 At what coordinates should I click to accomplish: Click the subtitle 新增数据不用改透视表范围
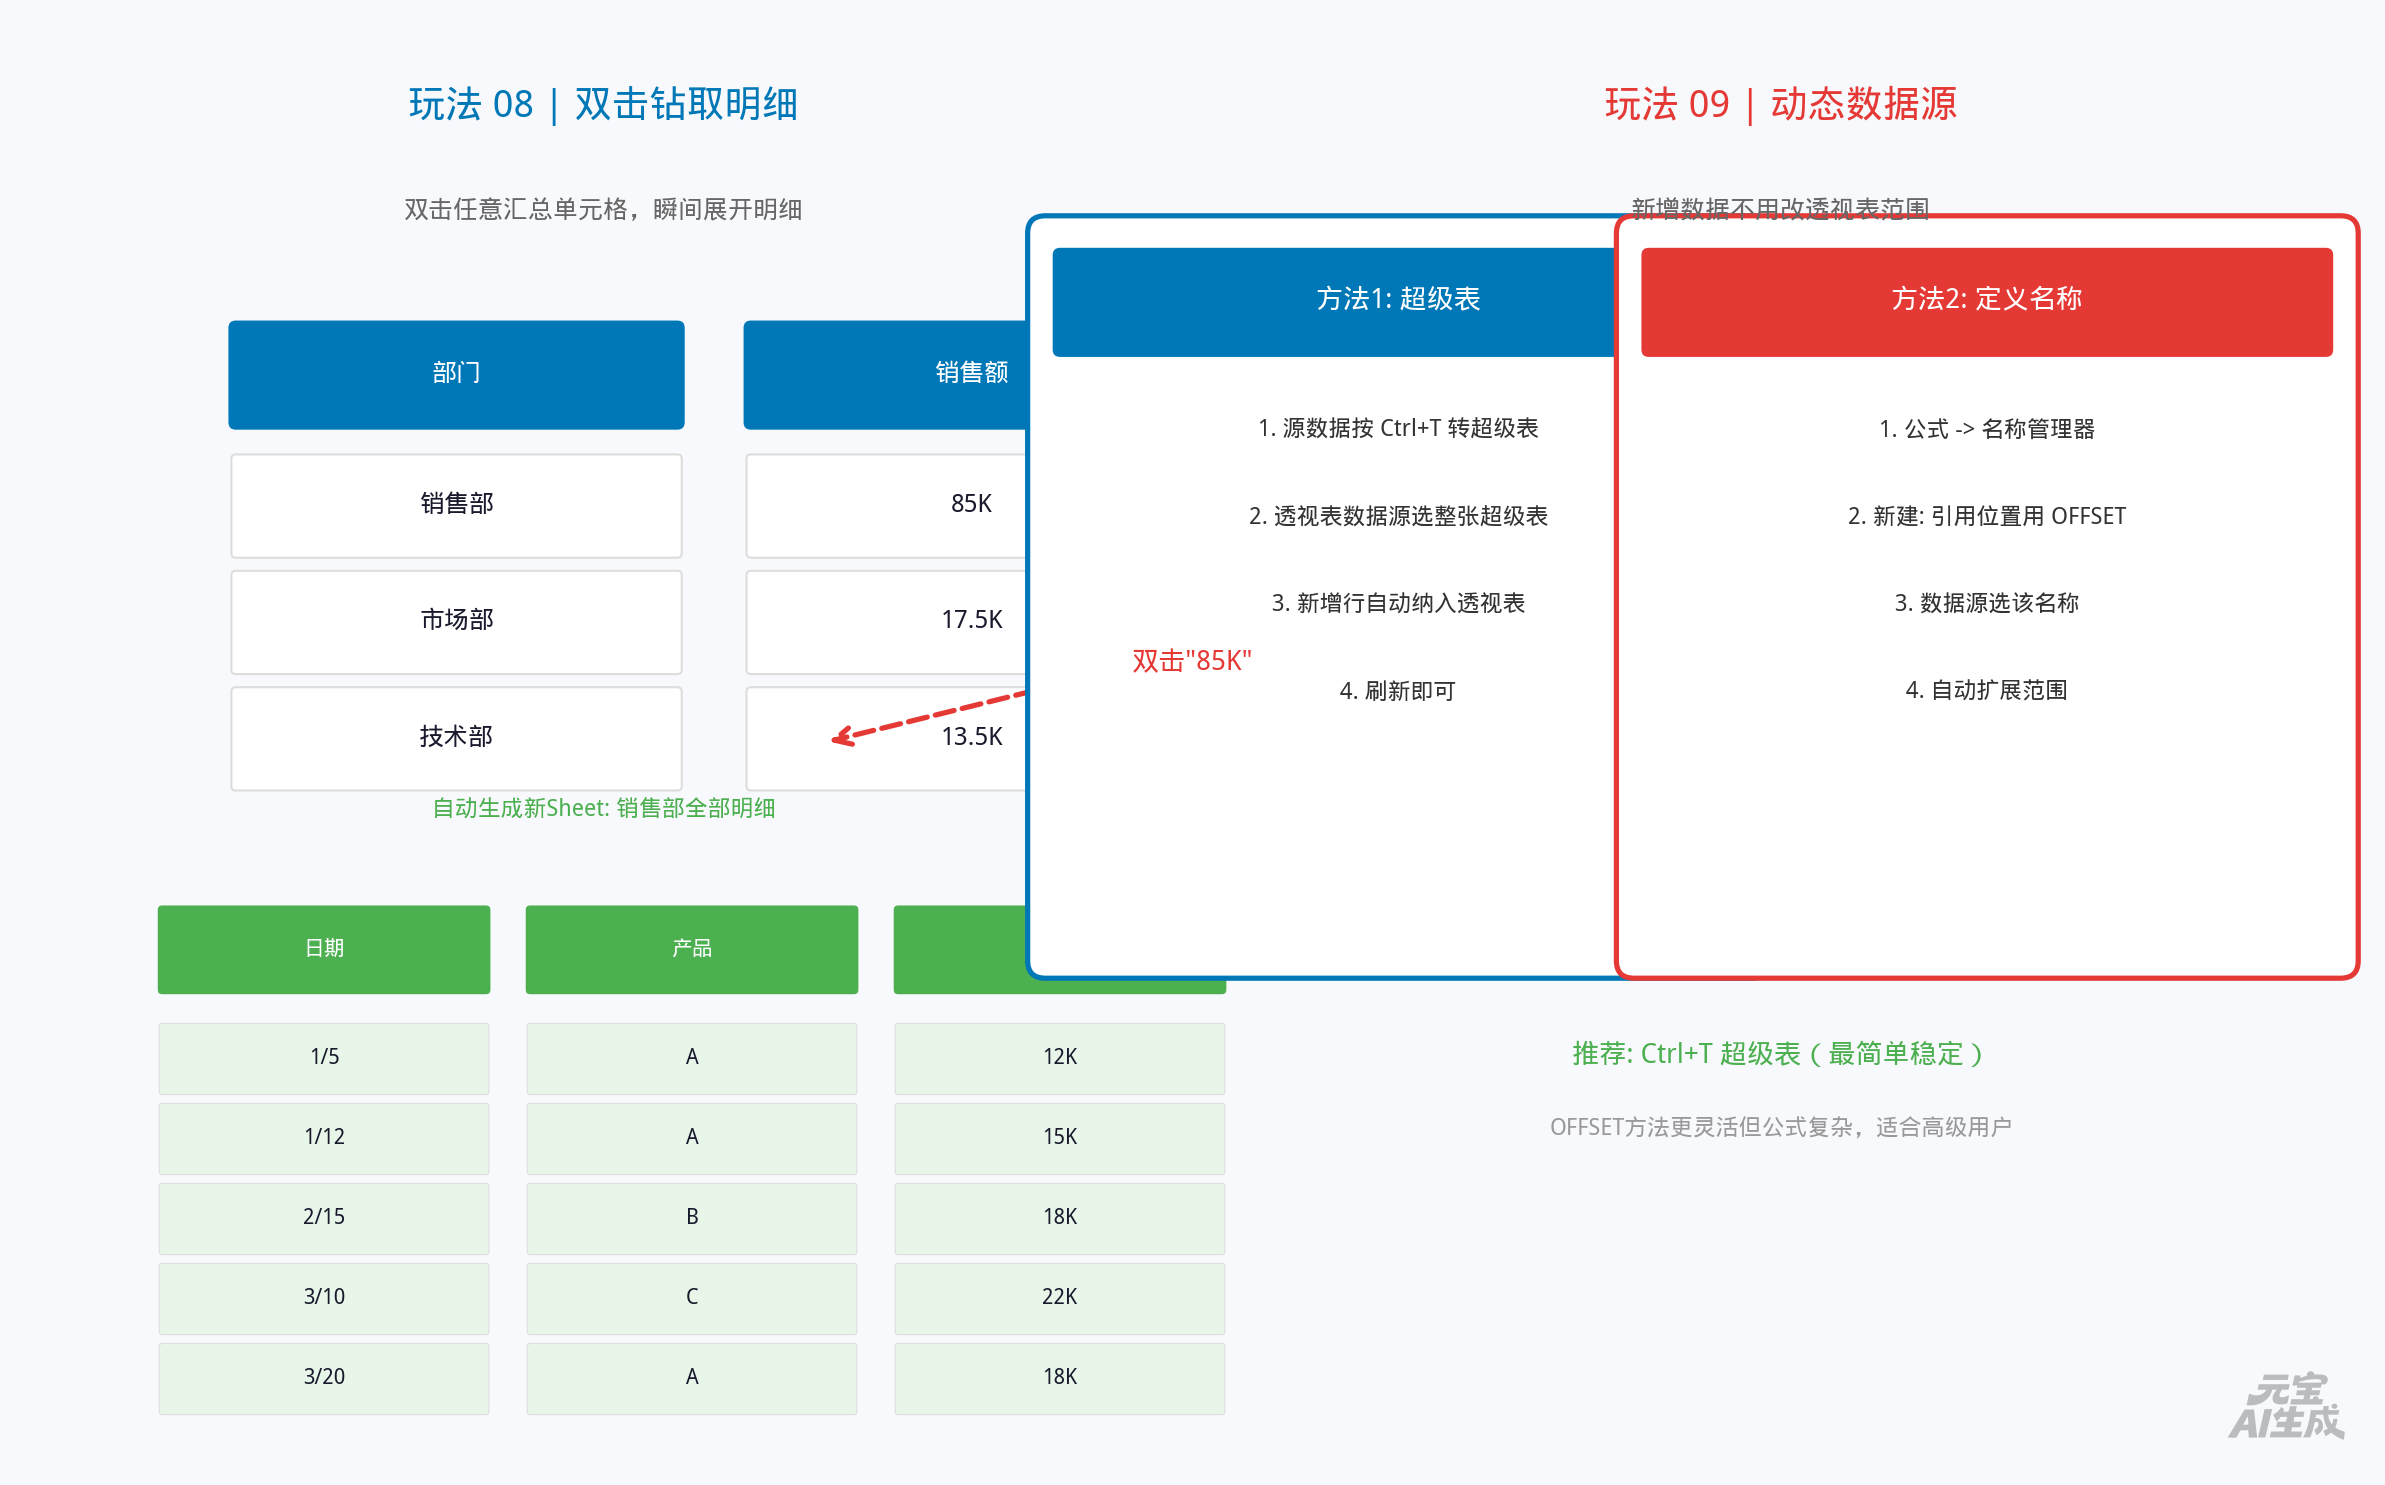(x=1780, y=208)
